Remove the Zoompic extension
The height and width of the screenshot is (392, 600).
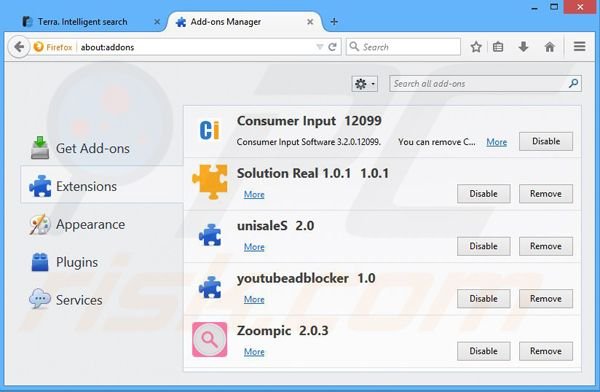[x=546, y=351]
